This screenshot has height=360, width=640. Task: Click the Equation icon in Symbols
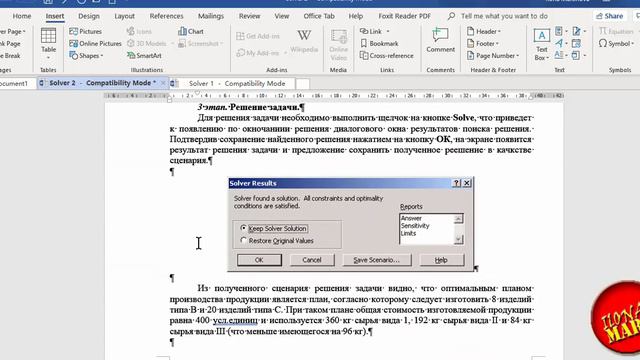[603, 31]
